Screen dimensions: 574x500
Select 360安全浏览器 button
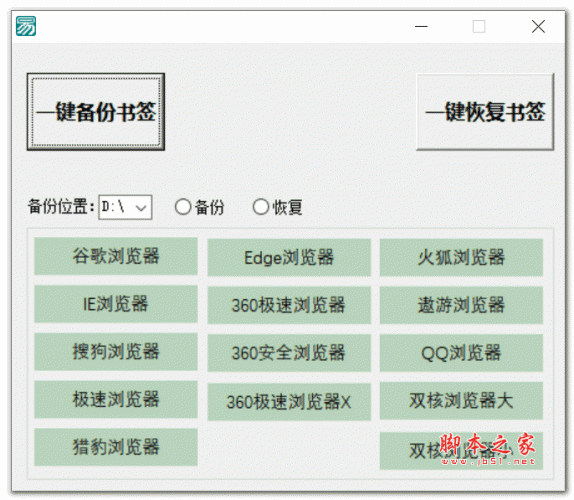click(x=289, y=353)
